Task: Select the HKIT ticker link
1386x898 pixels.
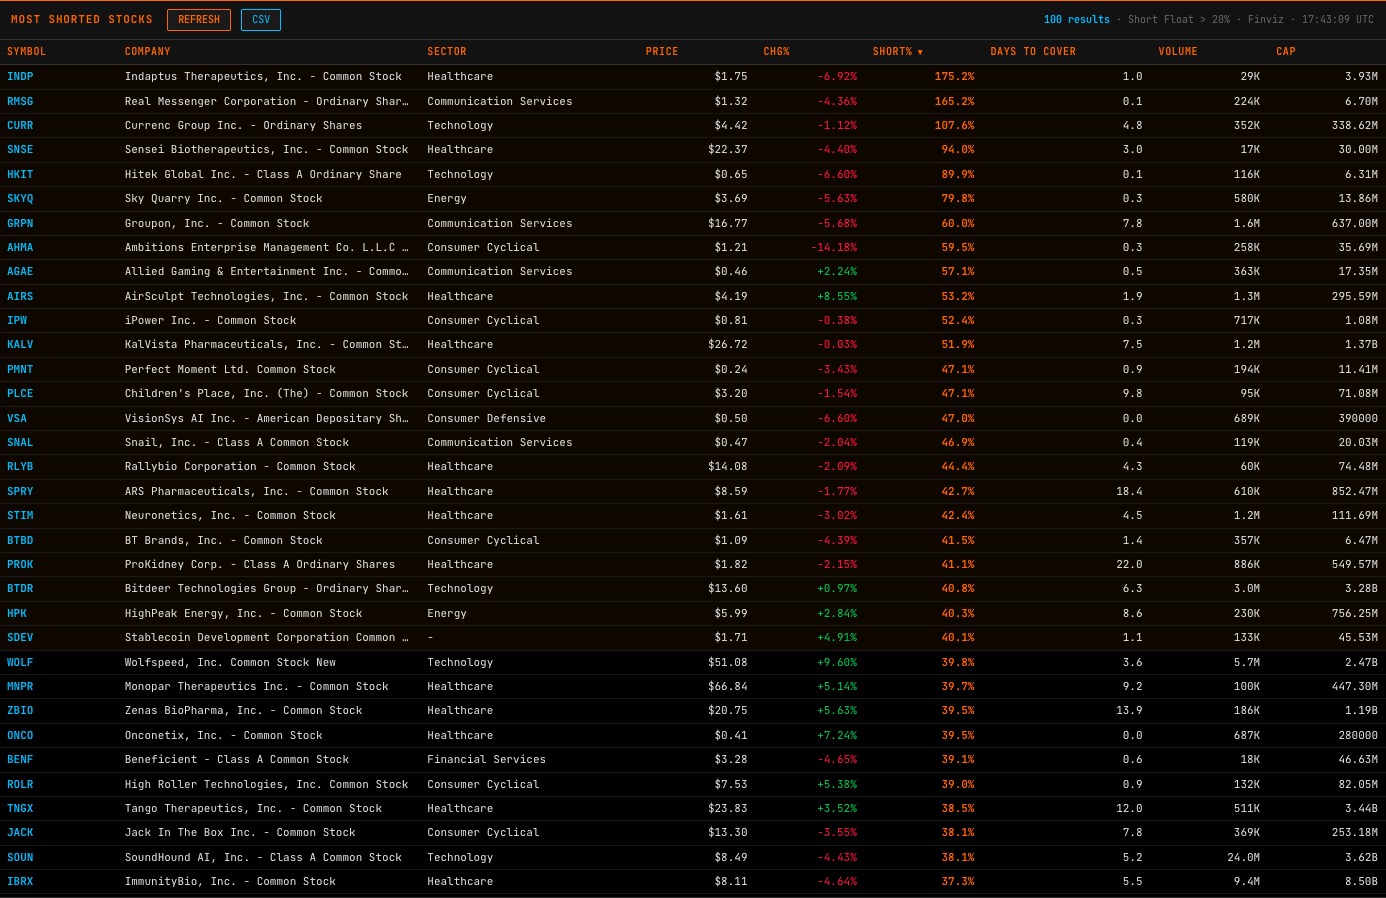Action: tap(20, 174)
